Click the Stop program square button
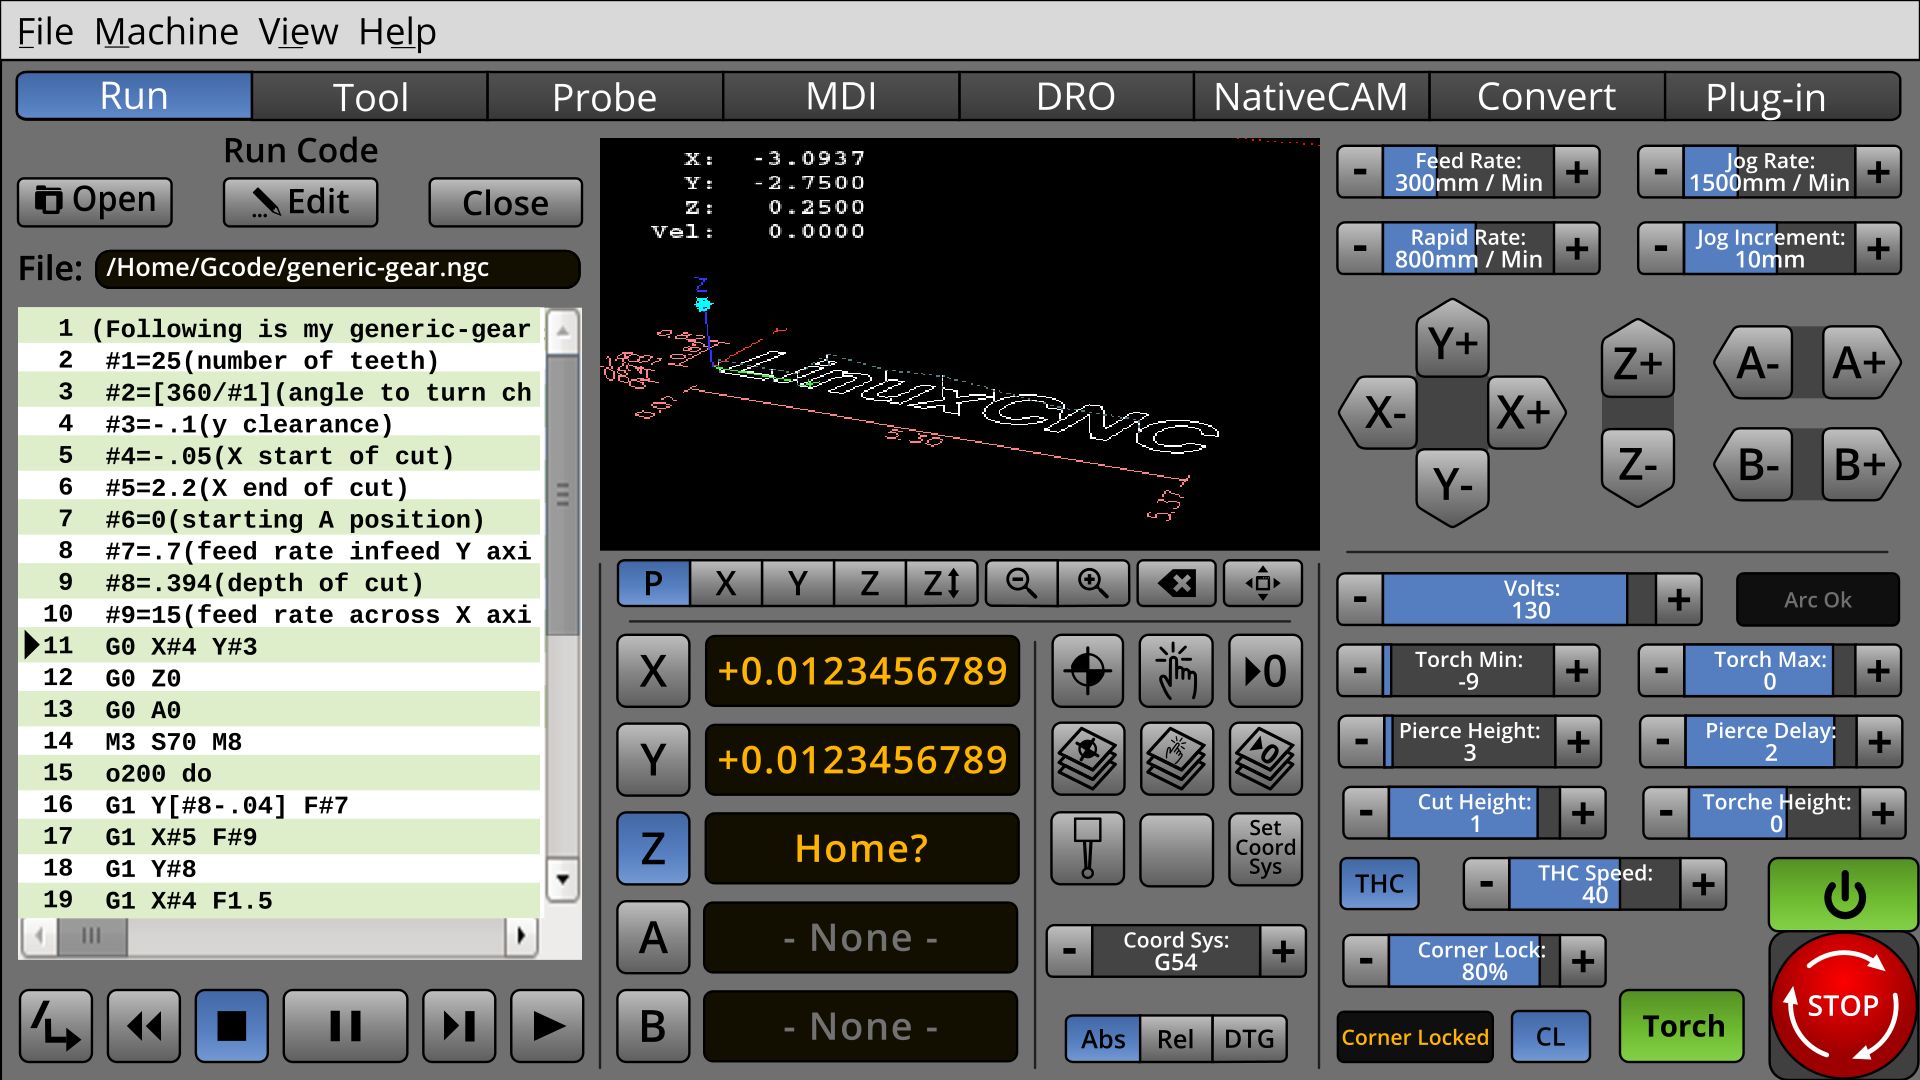This screenshot has height=1080, width=1920. coord(231,1025)
